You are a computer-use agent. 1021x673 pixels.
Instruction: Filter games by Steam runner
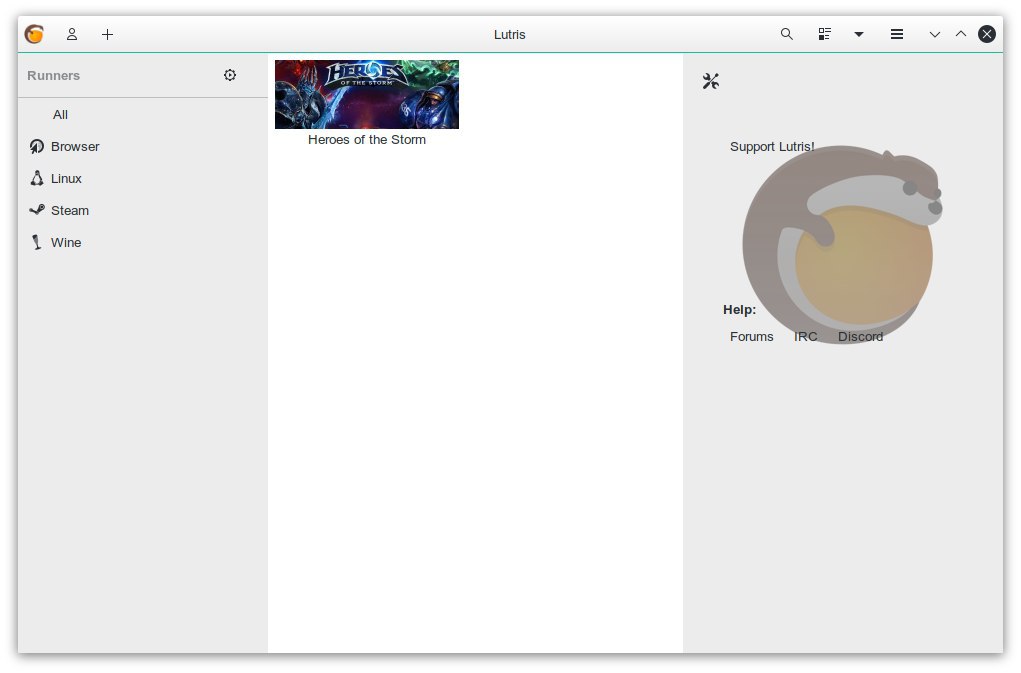(143, 210)
